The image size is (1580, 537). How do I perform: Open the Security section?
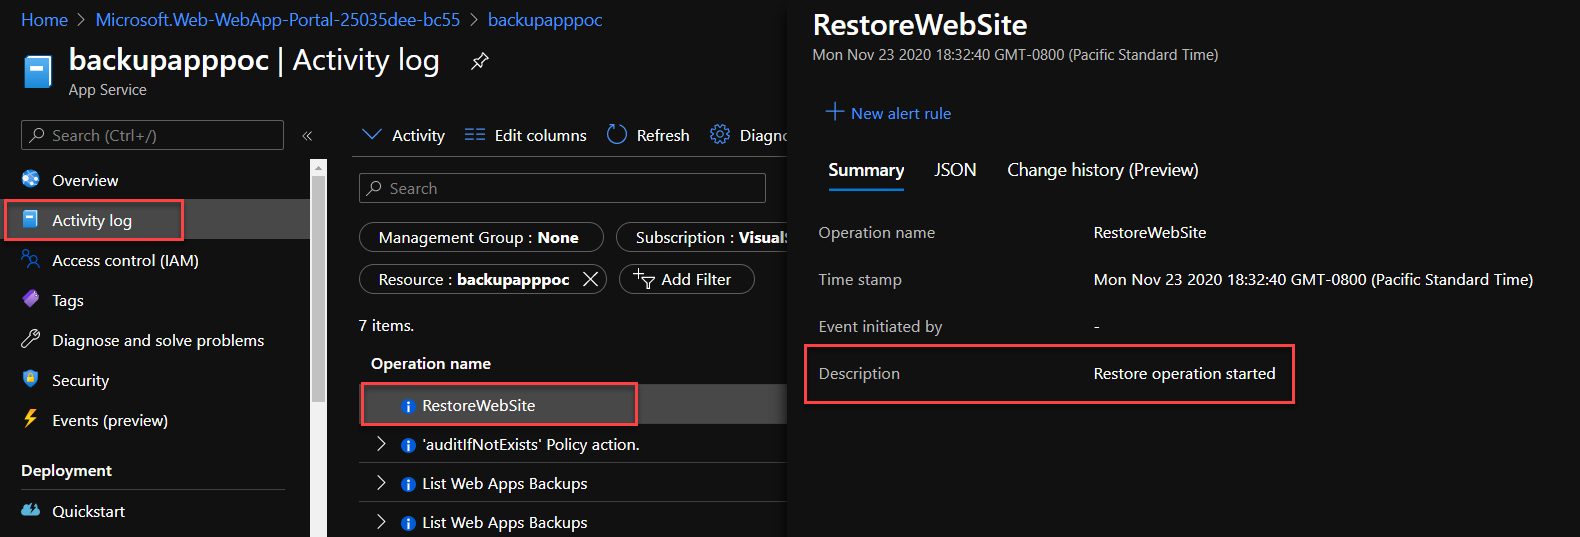[80, 380]
